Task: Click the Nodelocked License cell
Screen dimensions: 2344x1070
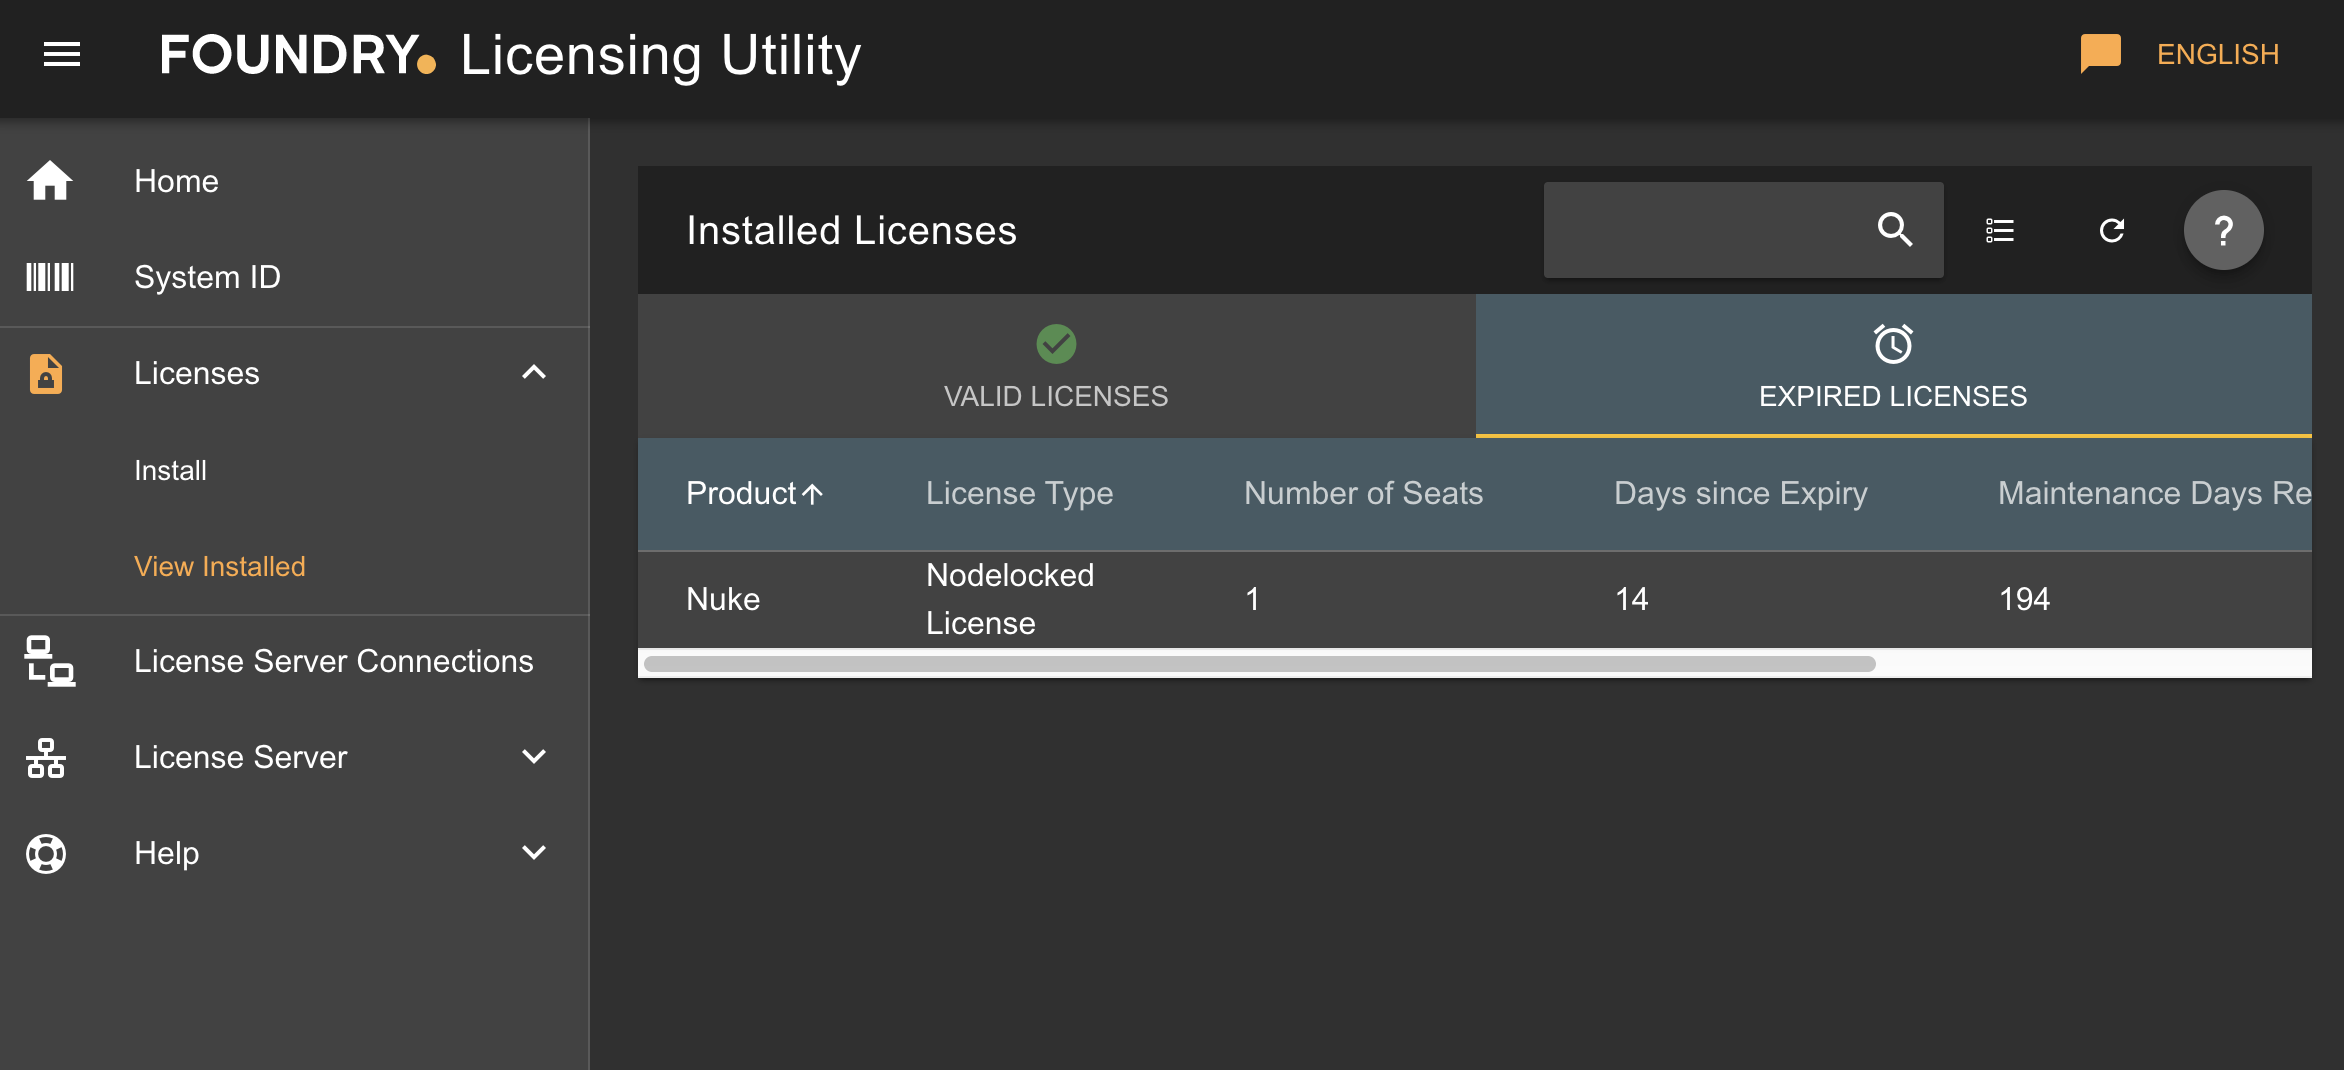Action: point(1010,599)
